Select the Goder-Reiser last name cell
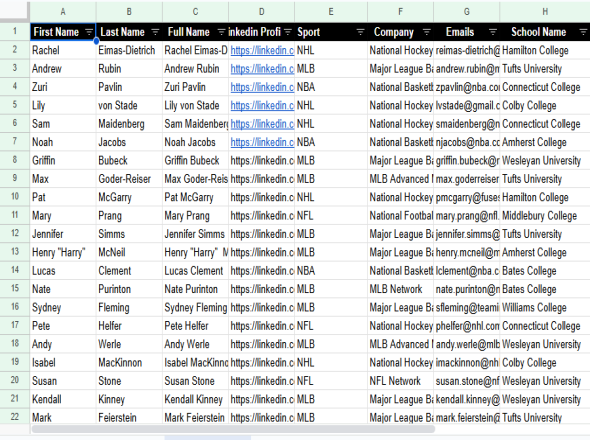The width and height of the screenshot is (590, 440). tap(129, 179)
